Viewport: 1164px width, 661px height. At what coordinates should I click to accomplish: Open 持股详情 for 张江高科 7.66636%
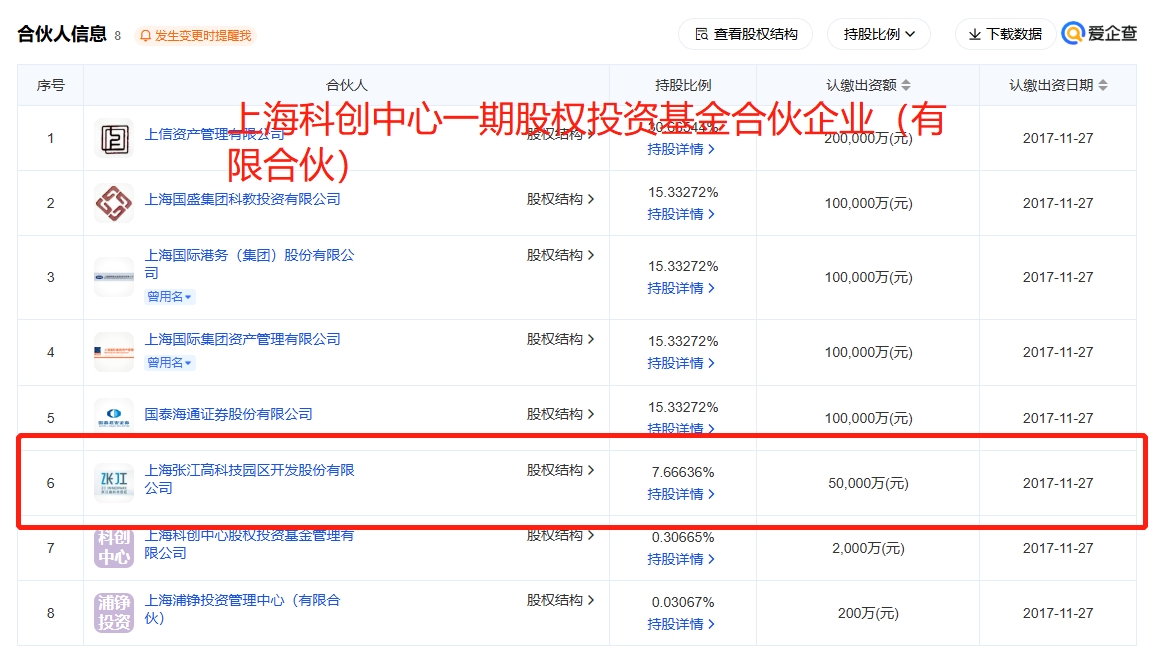click(x=681, y=494)
